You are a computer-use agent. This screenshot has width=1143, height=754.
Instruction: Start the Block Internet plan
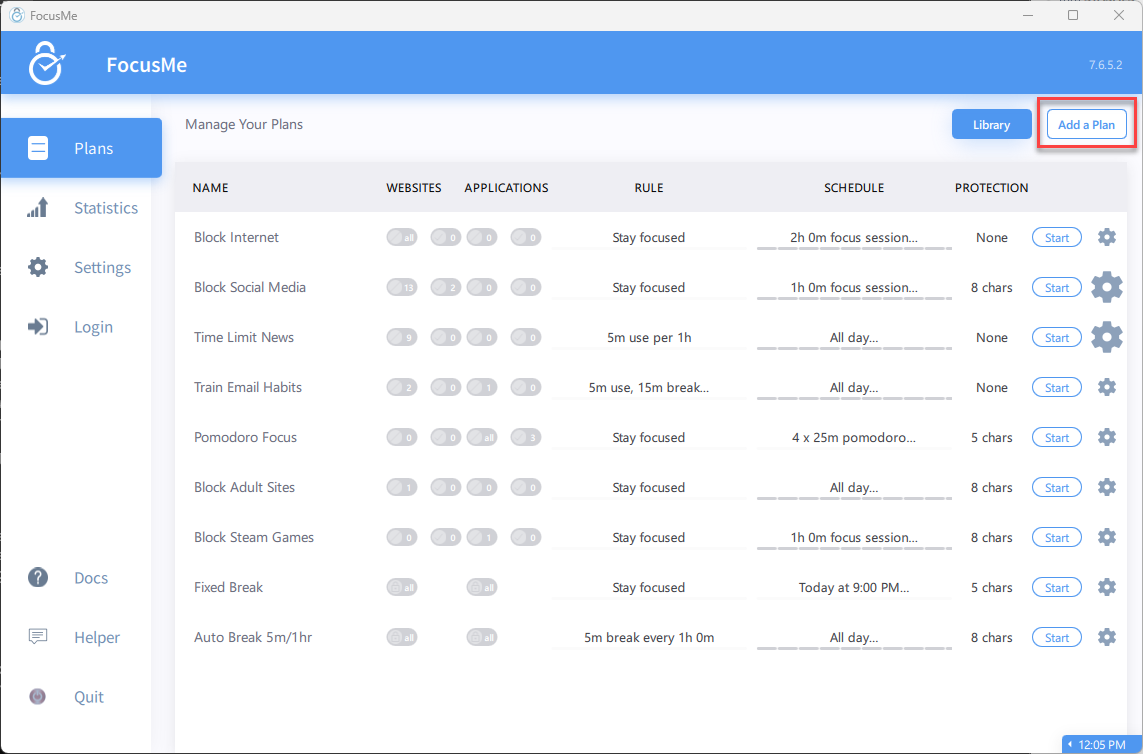point(1056,238)
